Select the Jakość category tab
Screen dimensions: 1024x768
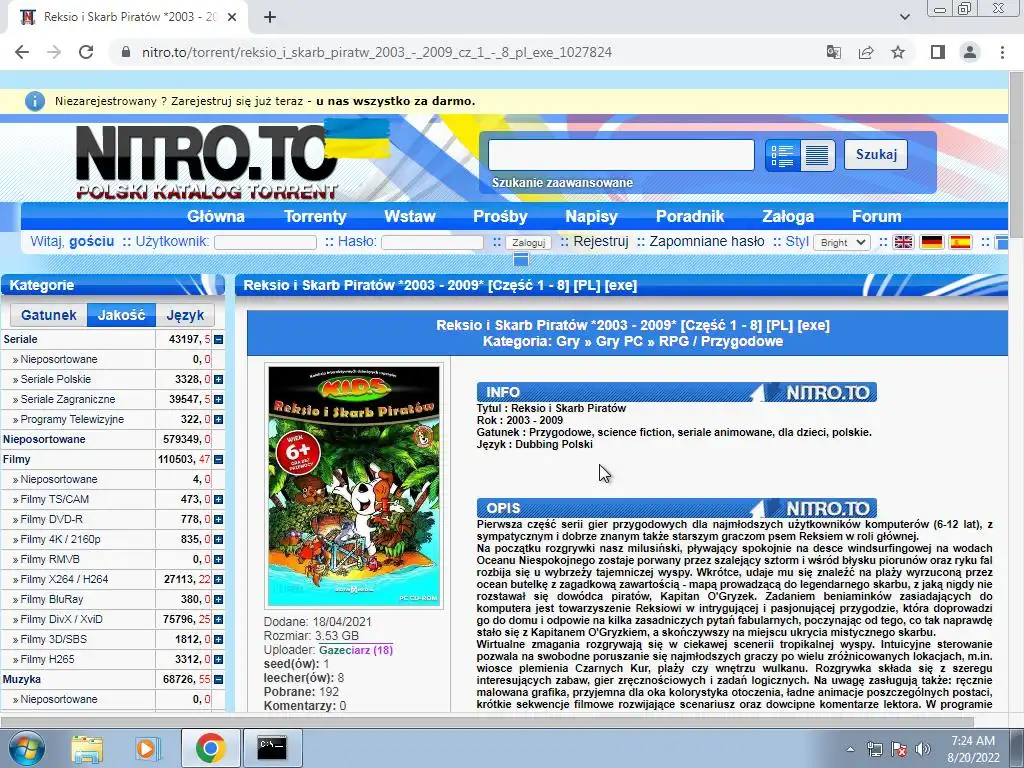[x=121, y=315]
